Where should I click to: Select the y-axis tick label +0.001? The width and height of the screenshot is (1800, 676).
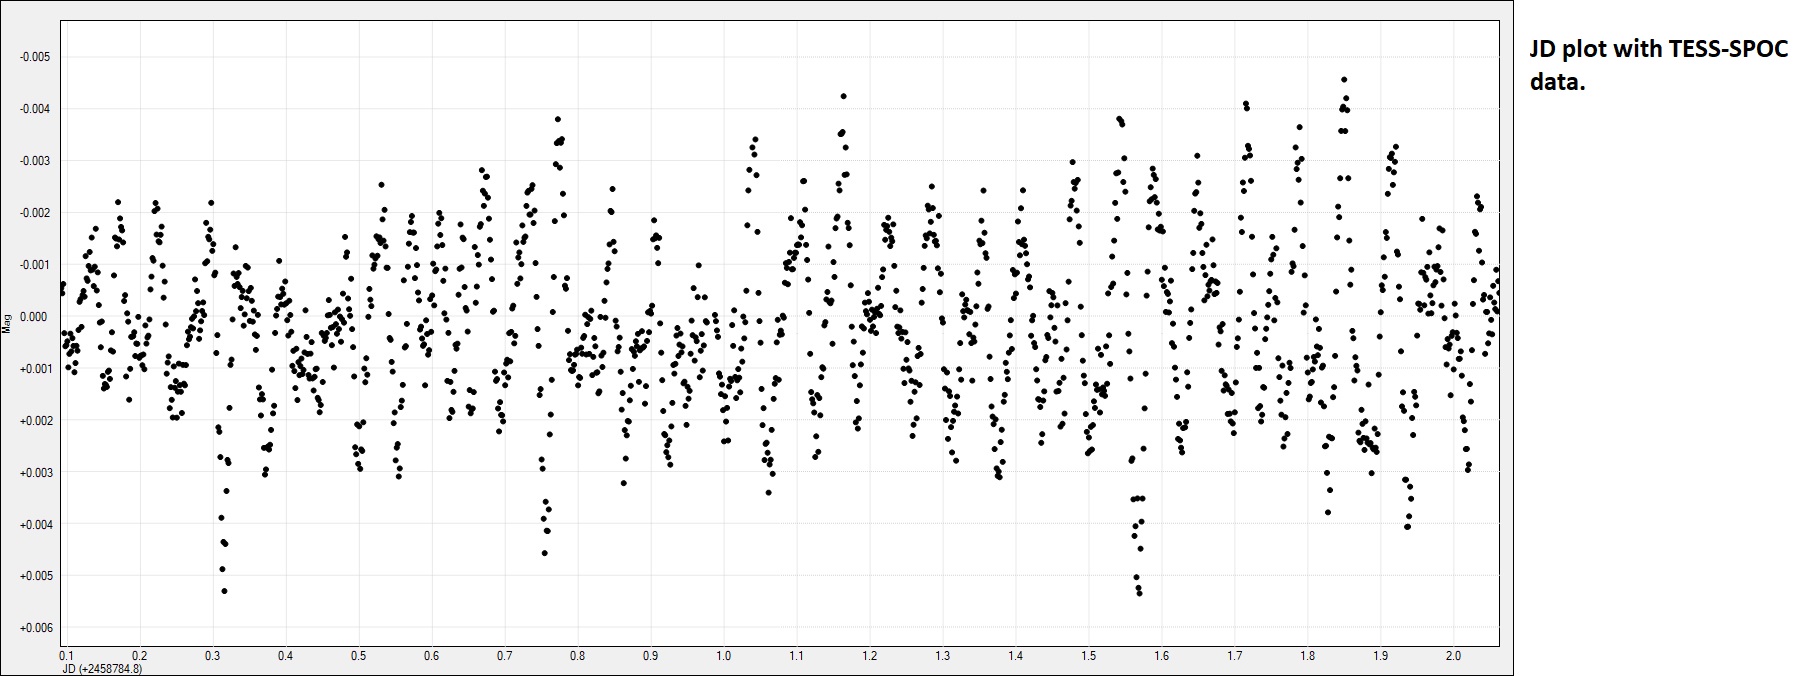(x=34, y=369)
